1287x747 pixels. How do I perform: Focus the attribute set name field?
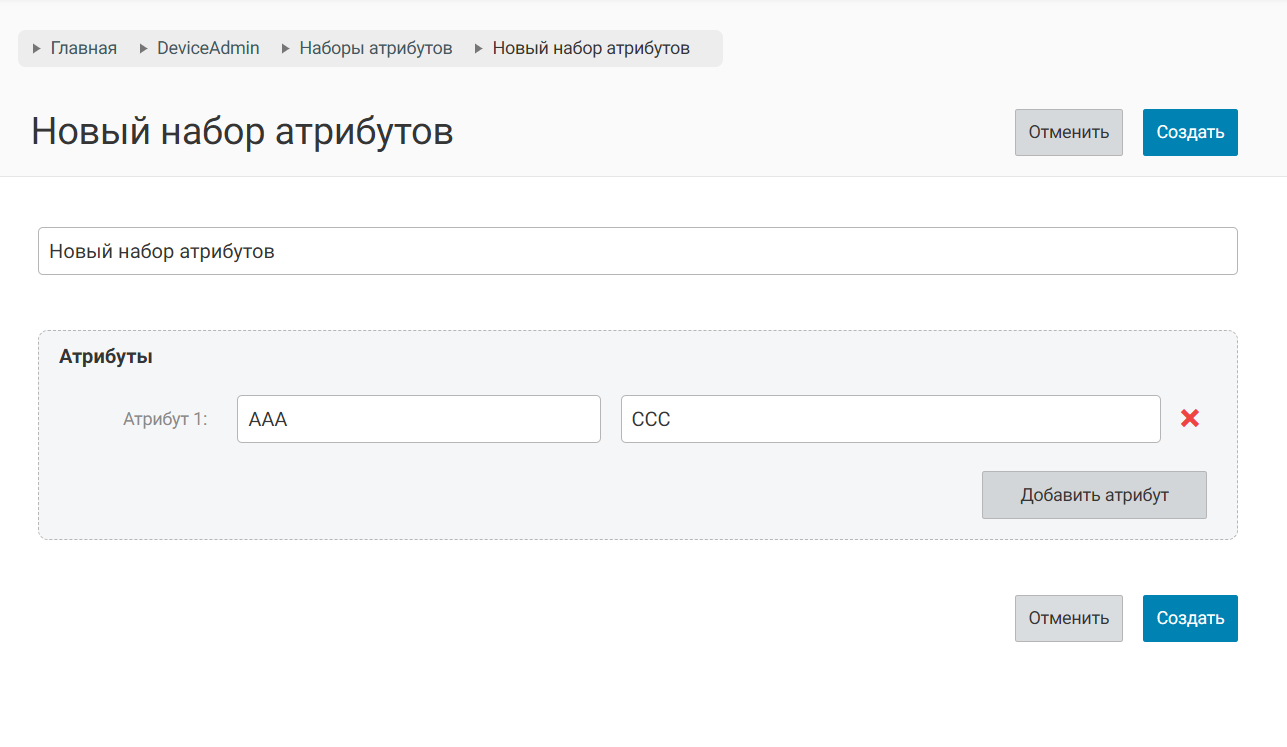coord(637,251)
